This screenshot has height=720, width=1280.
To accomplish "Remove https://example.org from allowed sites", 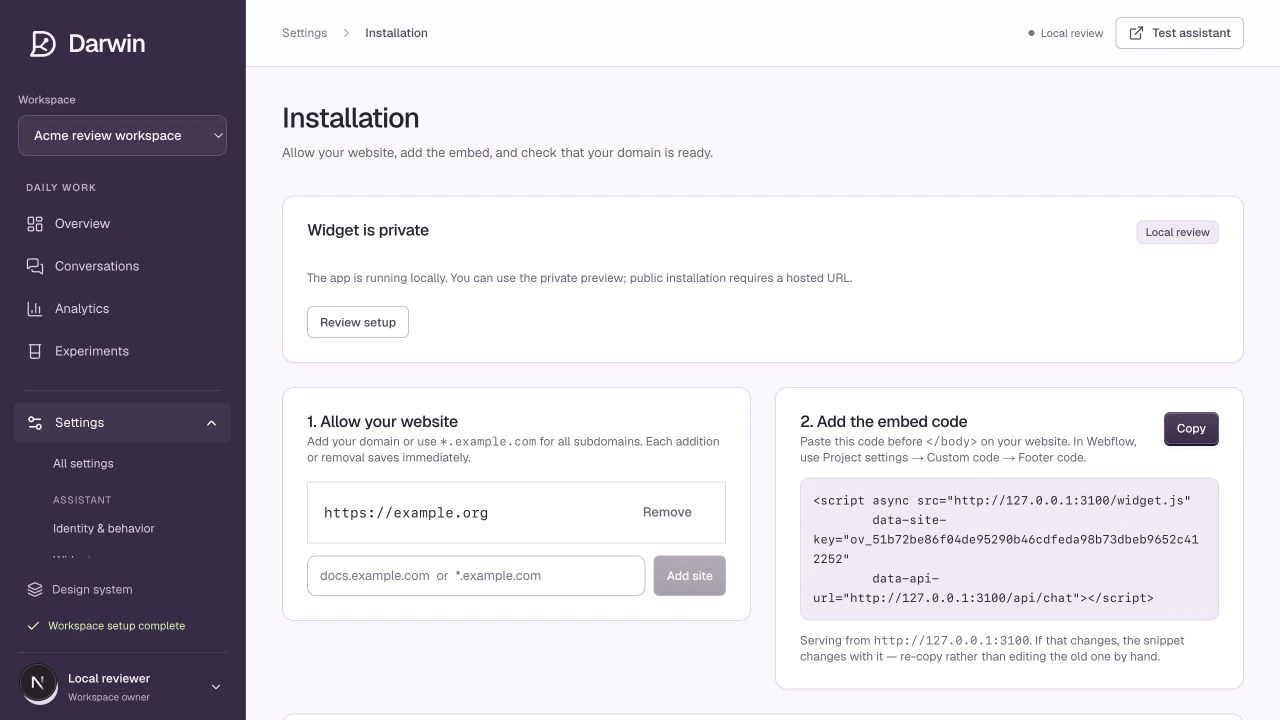I will point(667,512).
